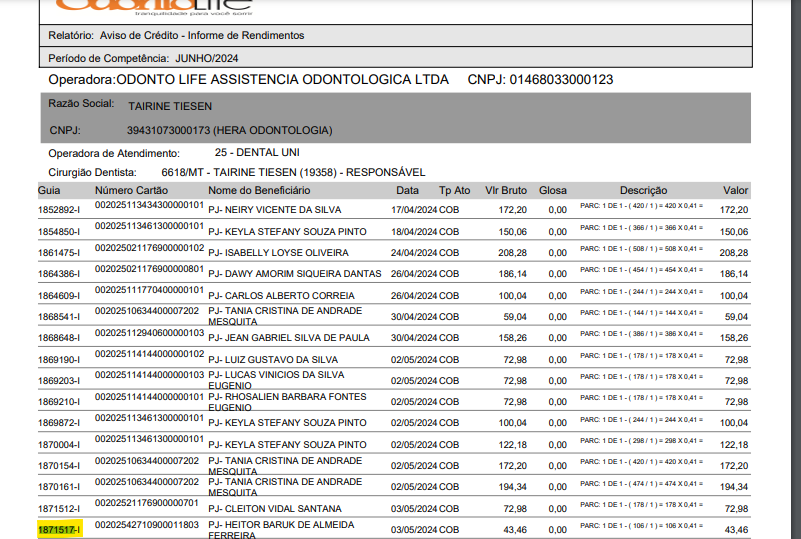Click beneficiary PJ- CARLOS ALBERTO CORREIA
The height and width of the screenshot is (539, 801).
[281, 296]
